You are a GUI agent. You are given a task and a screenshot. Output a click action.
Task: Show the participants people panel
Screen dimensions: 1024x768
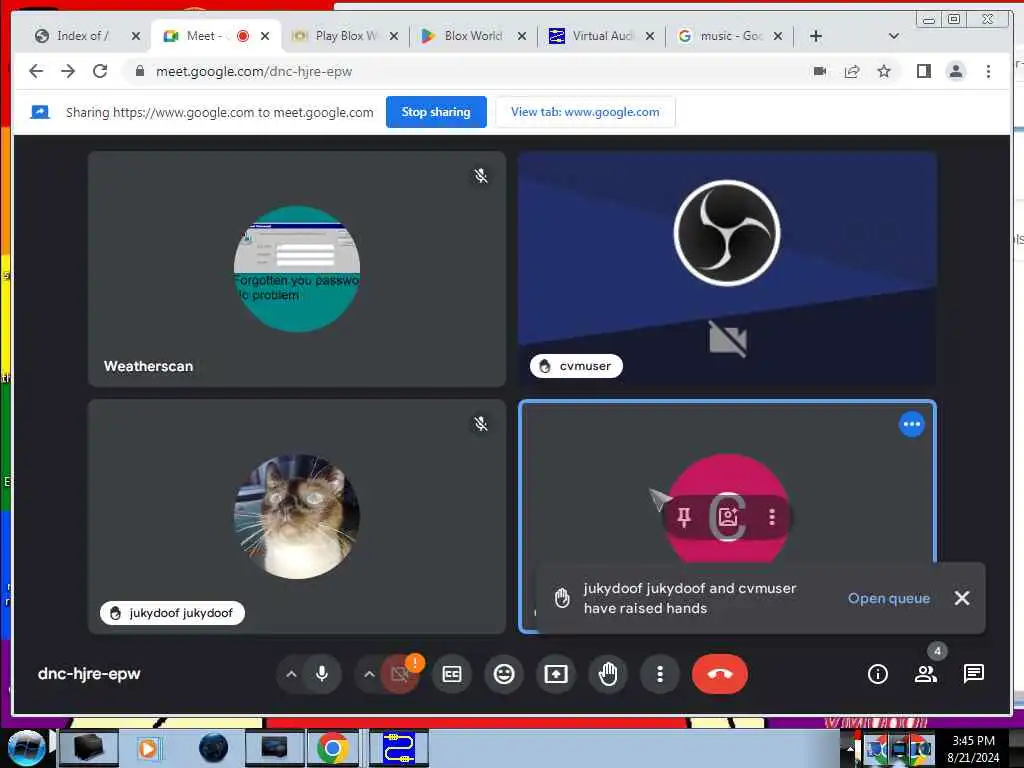[925, 674]
